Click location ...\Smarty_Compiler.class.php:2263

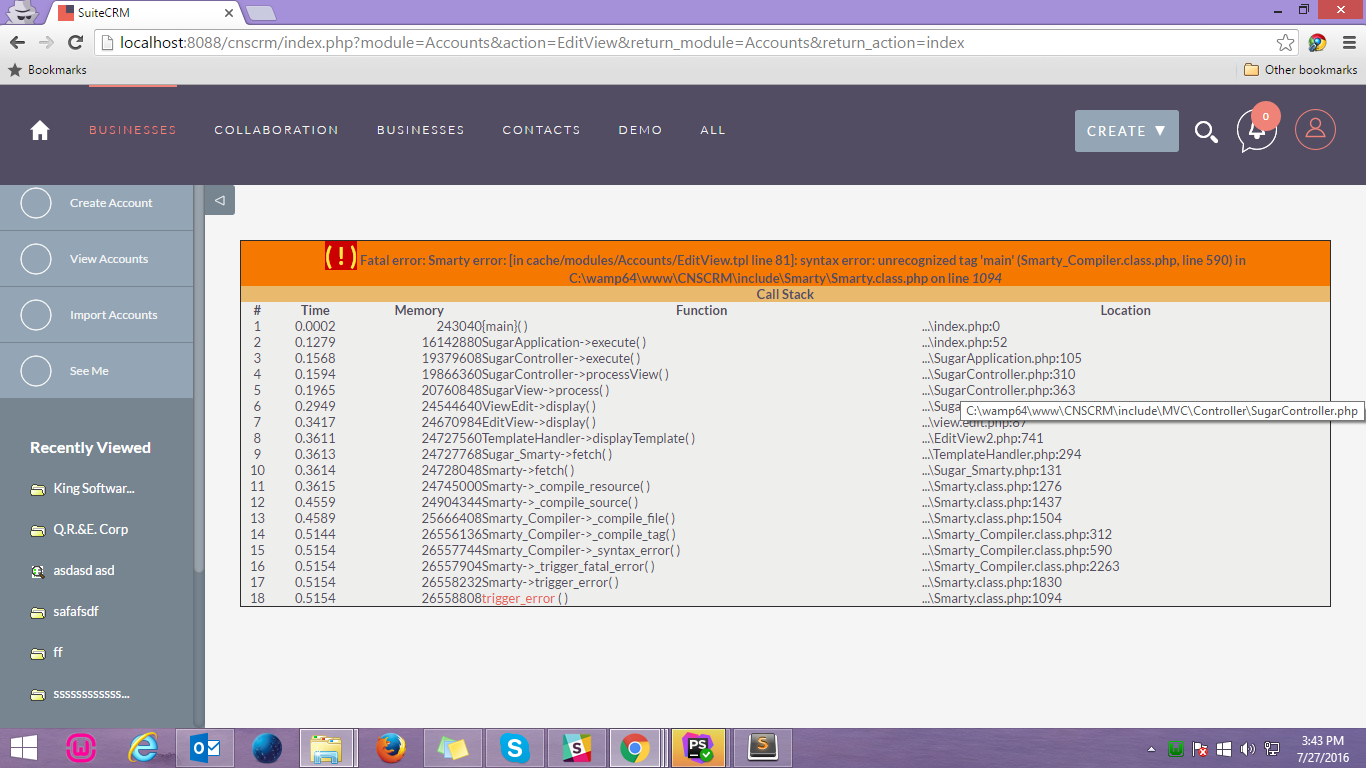coord(1021,566)
